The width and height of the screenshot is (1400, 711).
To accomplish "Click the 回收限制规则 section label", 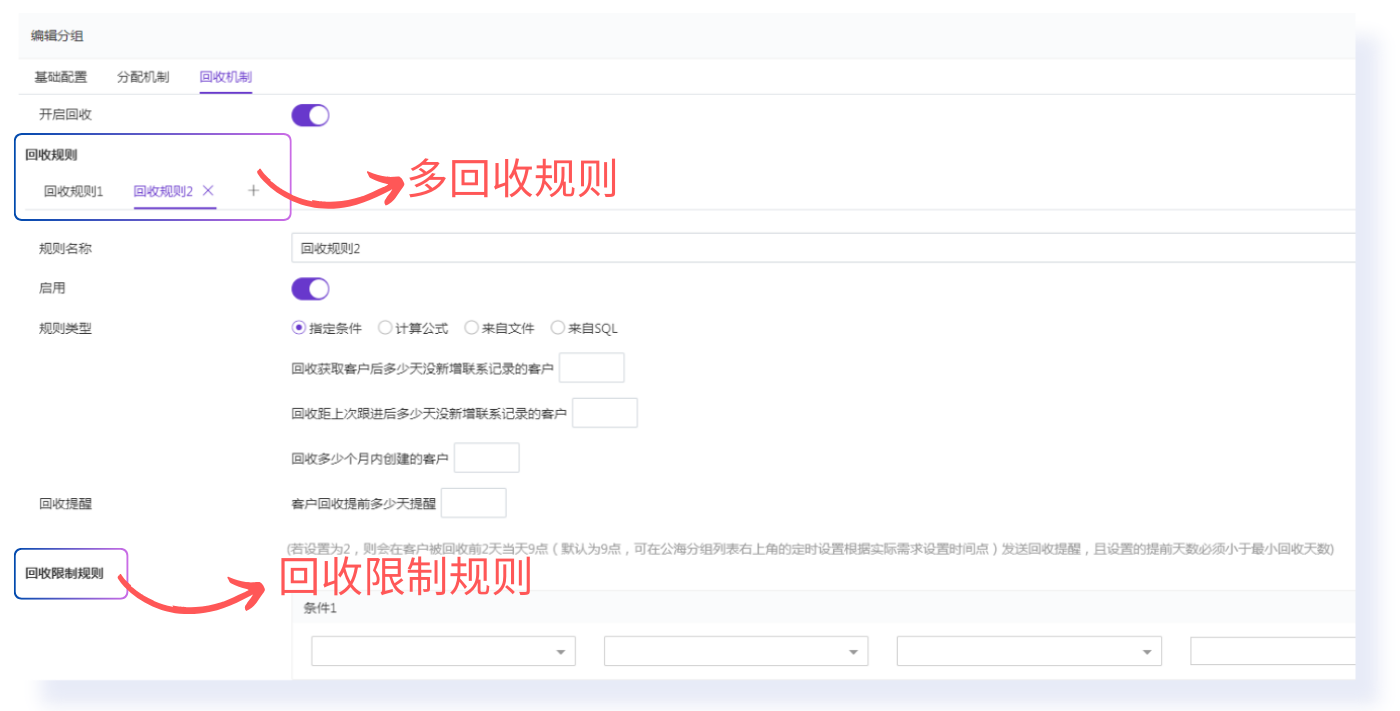I will coord(64,574).
